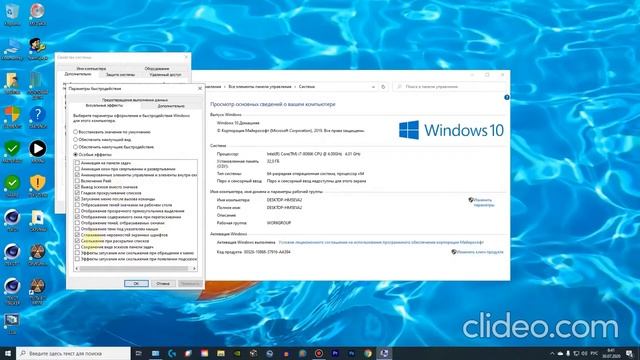This screenshot has width=640, height=360.
Task: Select the folder with person desktop icon
Action: point(12,82)
